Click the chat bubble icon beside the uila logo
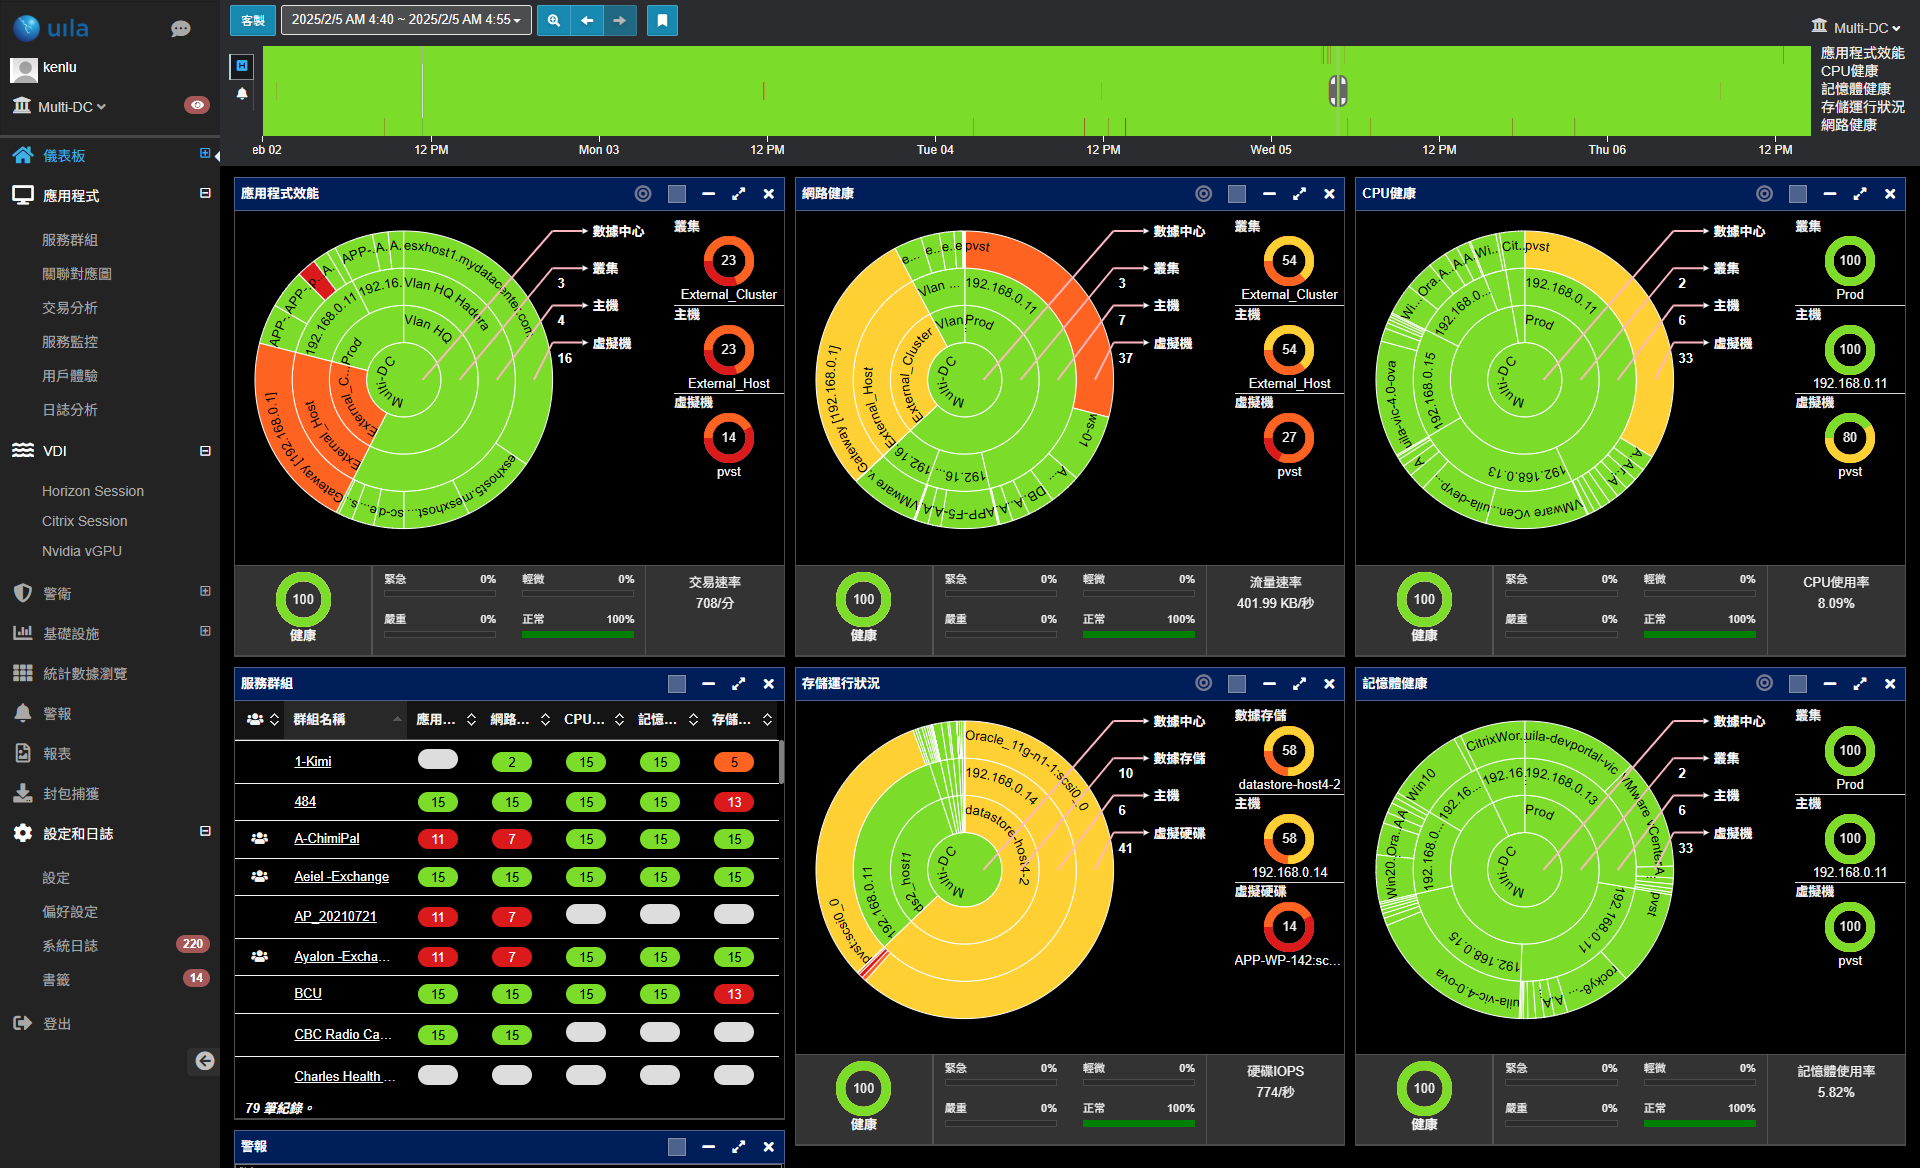 click(x=180, y=29)
